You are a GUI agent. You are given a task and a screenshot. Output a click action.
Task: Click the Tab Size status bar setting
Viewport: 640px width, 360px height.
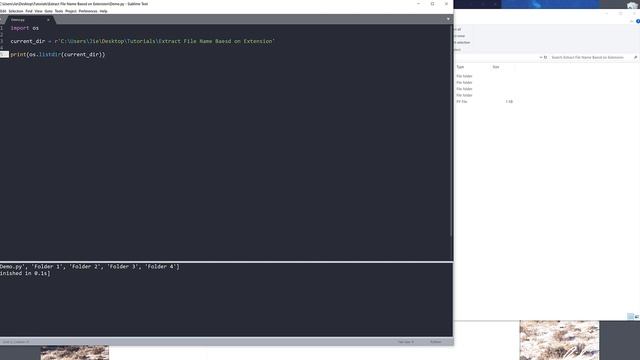pos(406,342)
